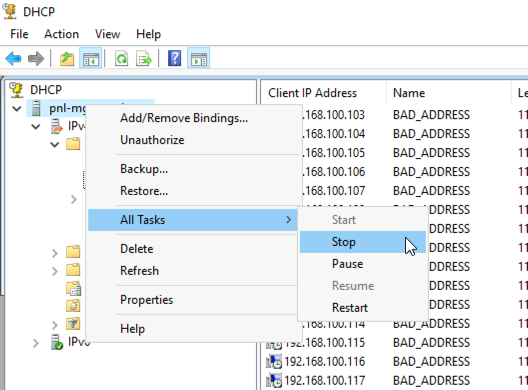Click the lease icon for 192.168.100.117
The image size is (528, 390).
274,381
